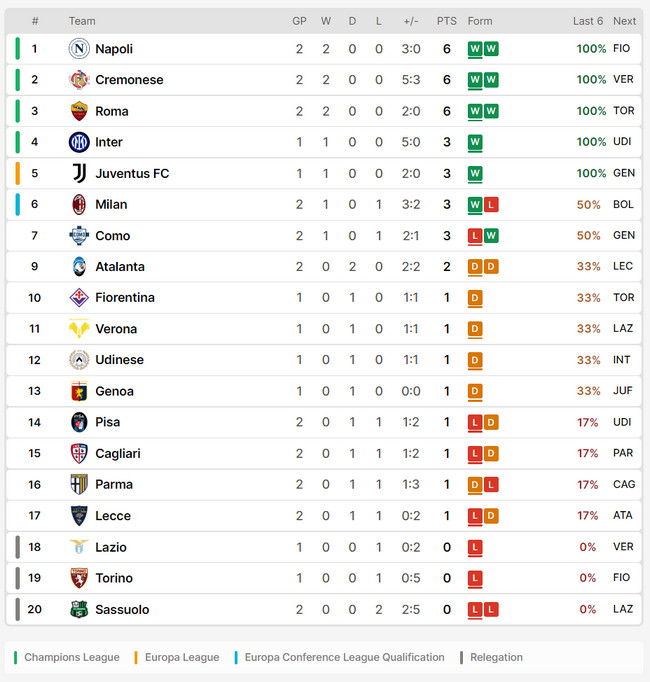Click the Champions League legend color marker
Viewport: 650px width, 682px height.
[16, 657]
